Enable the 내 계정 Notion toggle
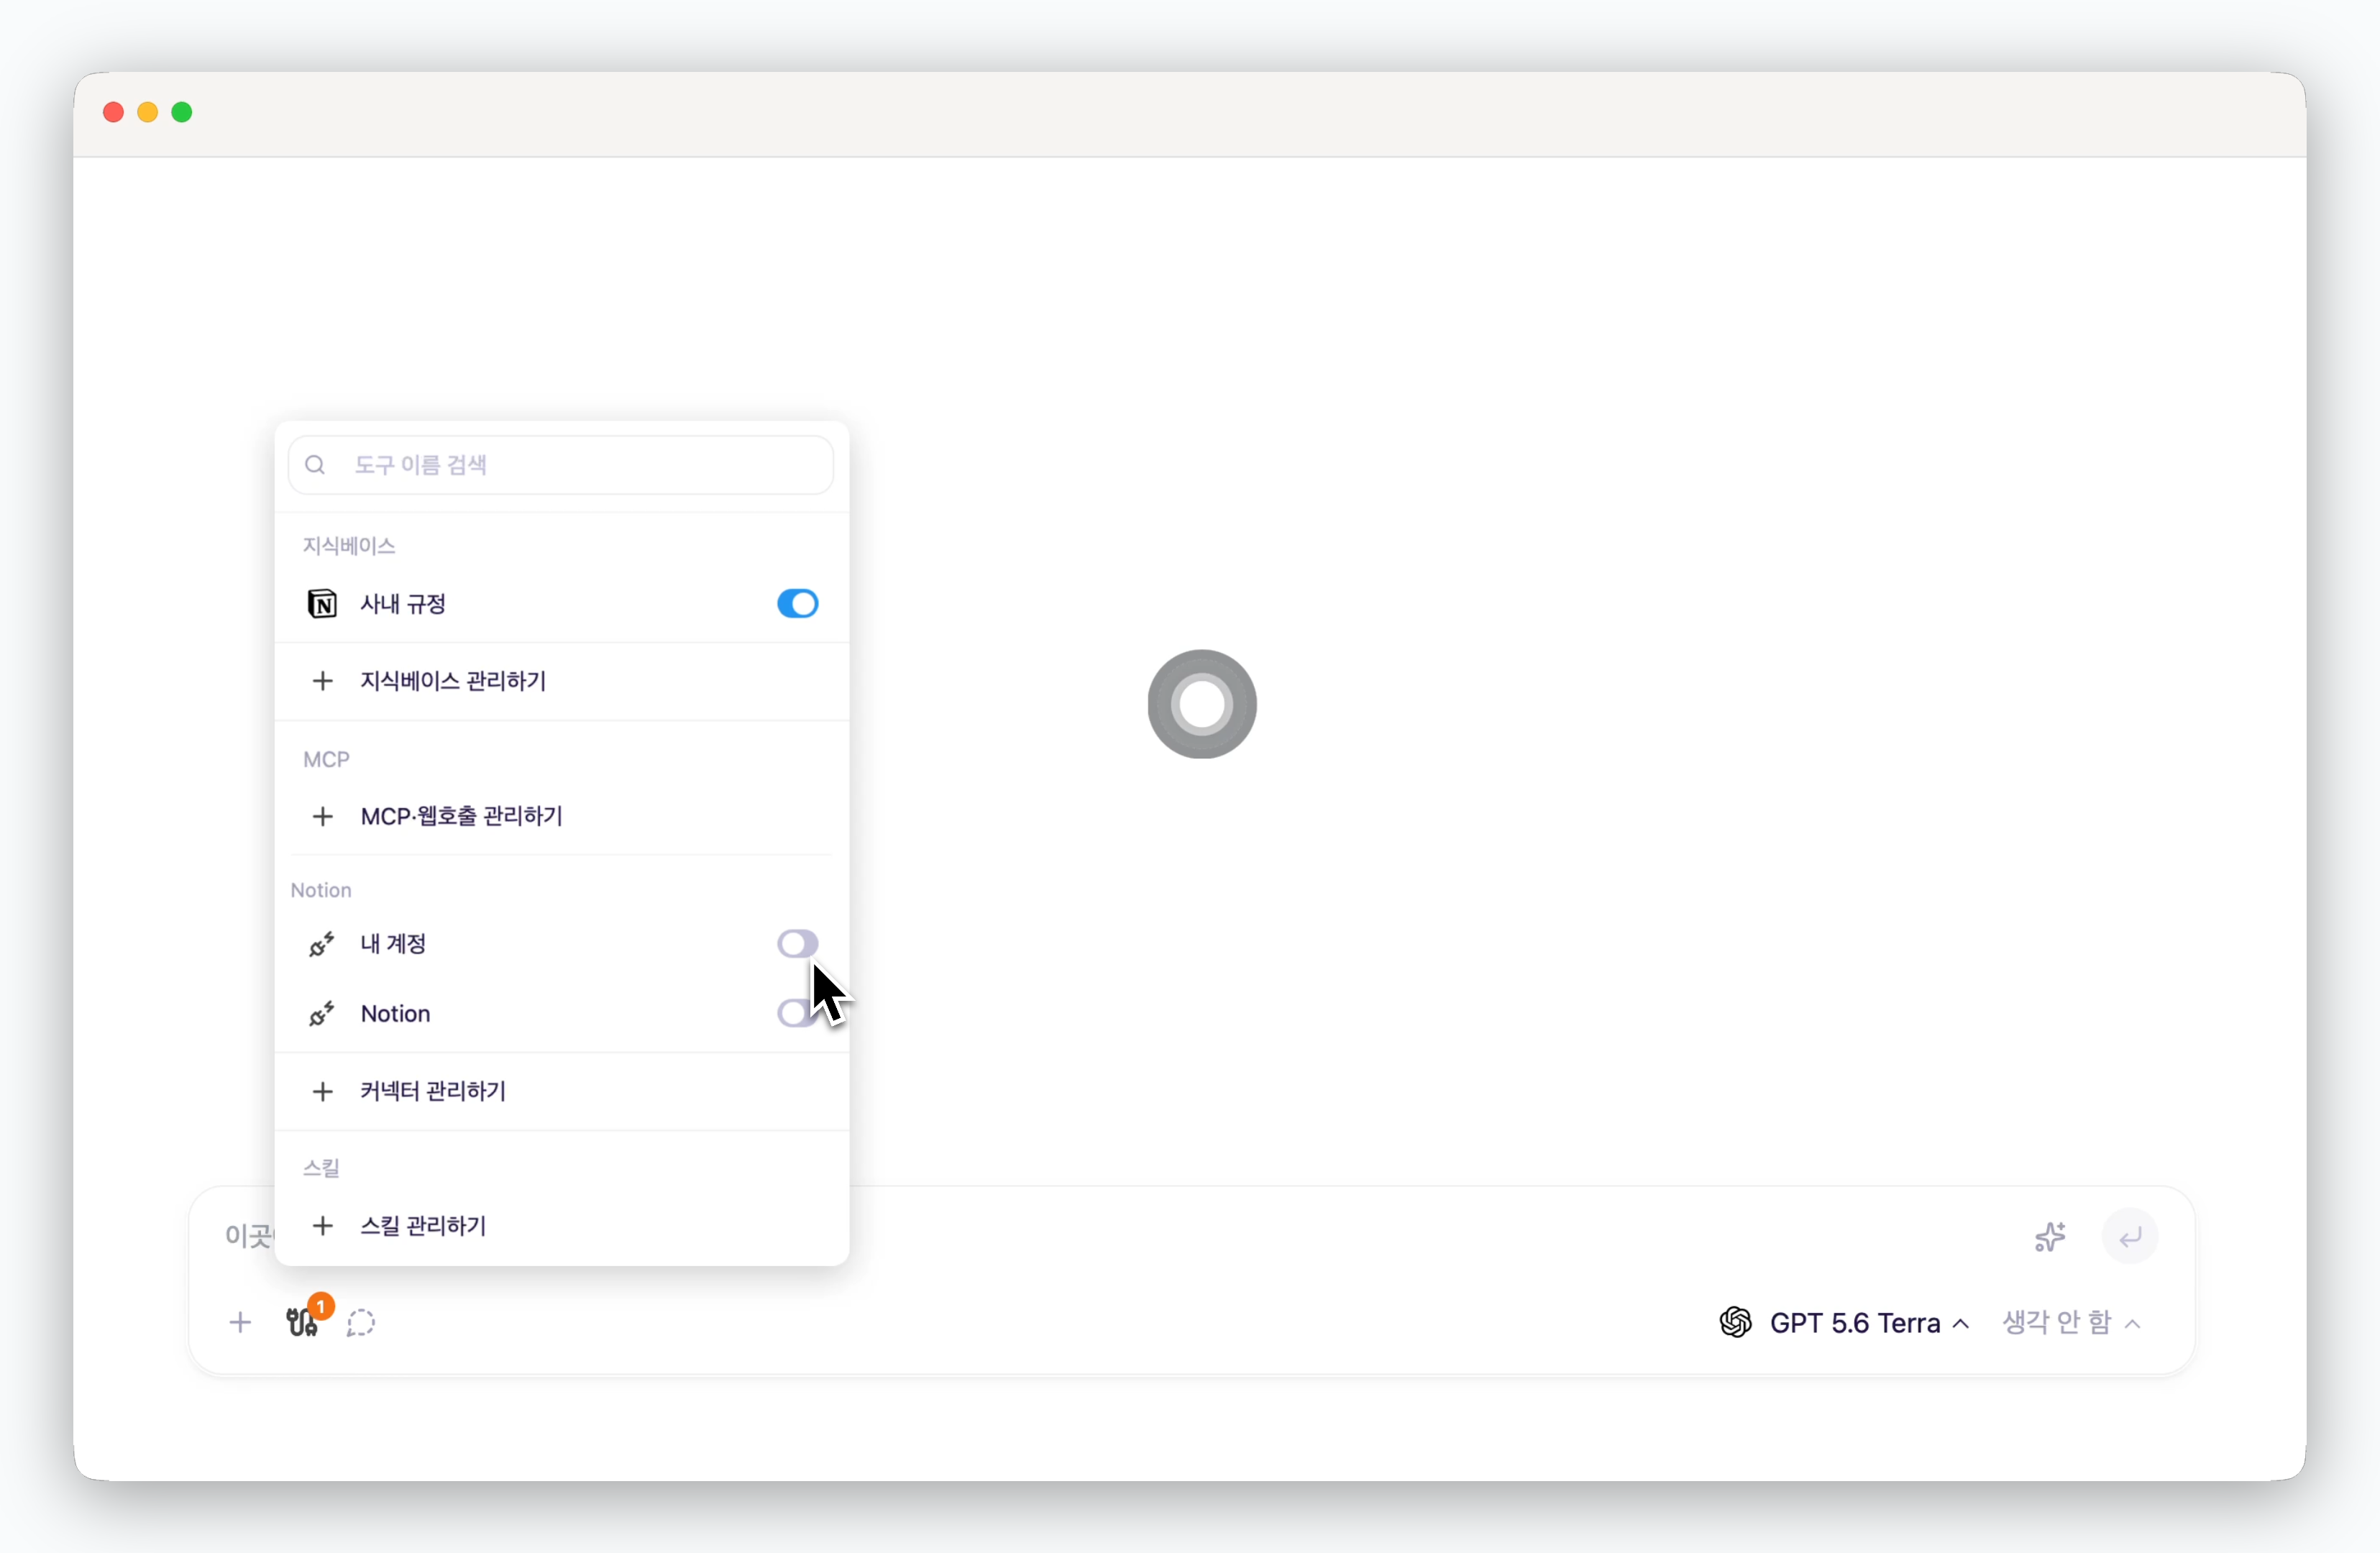Screen dimensions: 2380x1553 pos(797,943)
